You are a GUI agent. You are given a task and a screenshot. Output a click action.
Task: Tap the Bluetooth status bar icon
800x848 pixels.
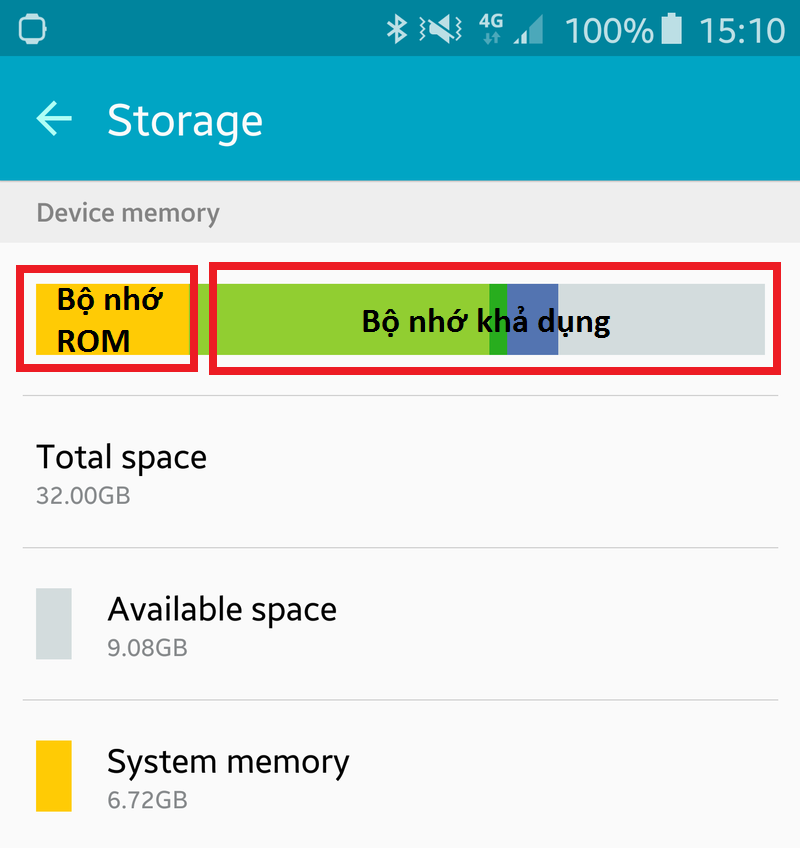(x=397, y=30)
